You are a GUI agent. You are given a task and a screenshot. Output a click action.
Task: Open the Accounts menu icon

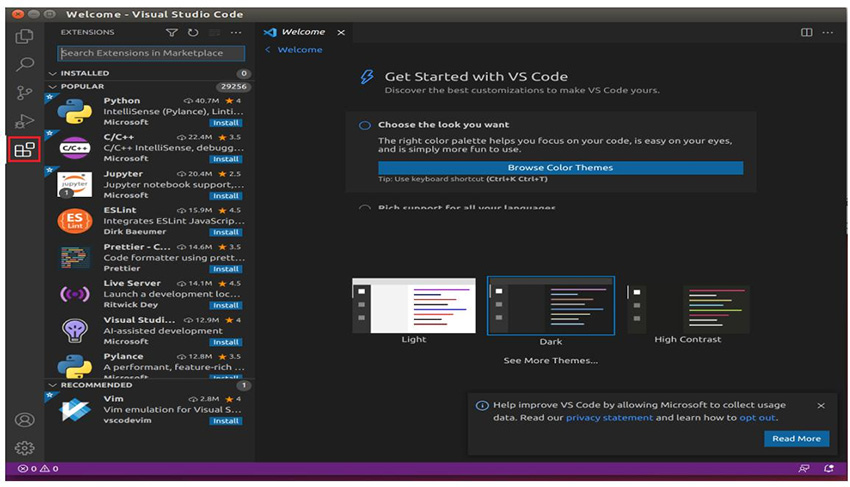(24, 420)
